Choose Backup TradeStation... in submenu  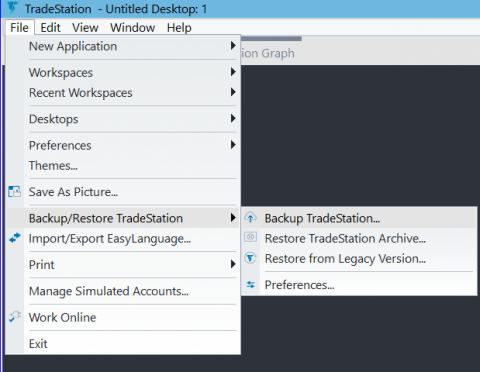click(359, 218)
